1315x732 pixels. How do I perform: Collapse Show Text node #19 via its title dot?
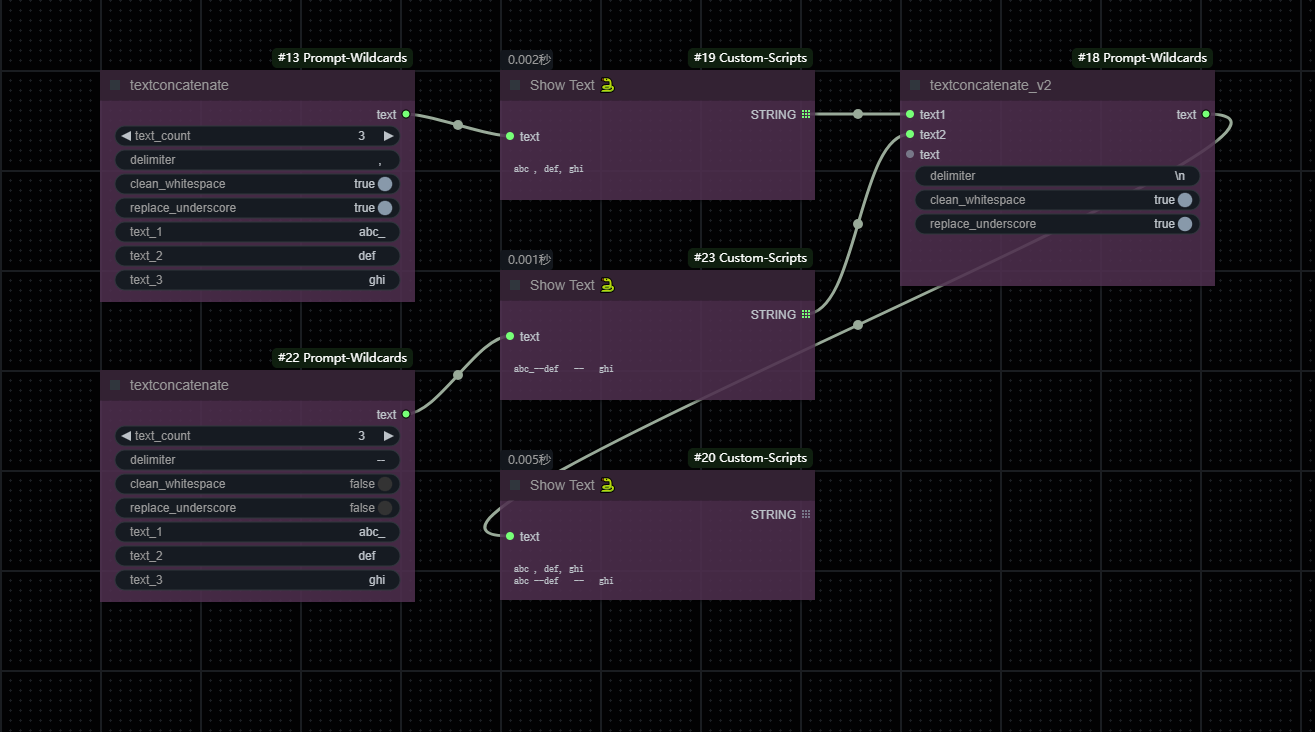[x=515, y=86]
